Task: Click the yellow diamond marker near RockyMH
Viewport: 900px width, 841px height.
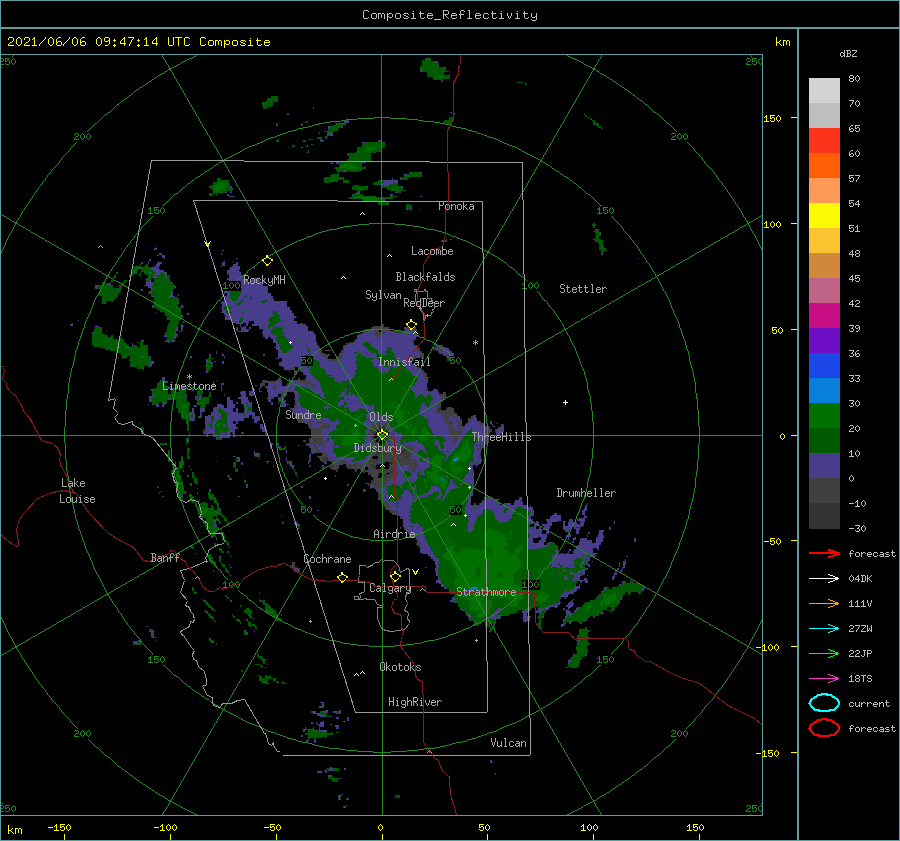Action: click(x=267, y=261)
